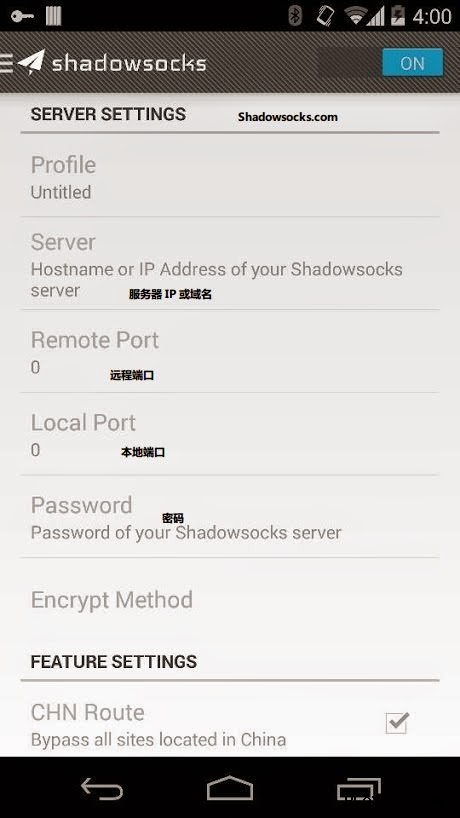Open the hamburger navigation menu
The image size is (460, 818).
(6, 63)
